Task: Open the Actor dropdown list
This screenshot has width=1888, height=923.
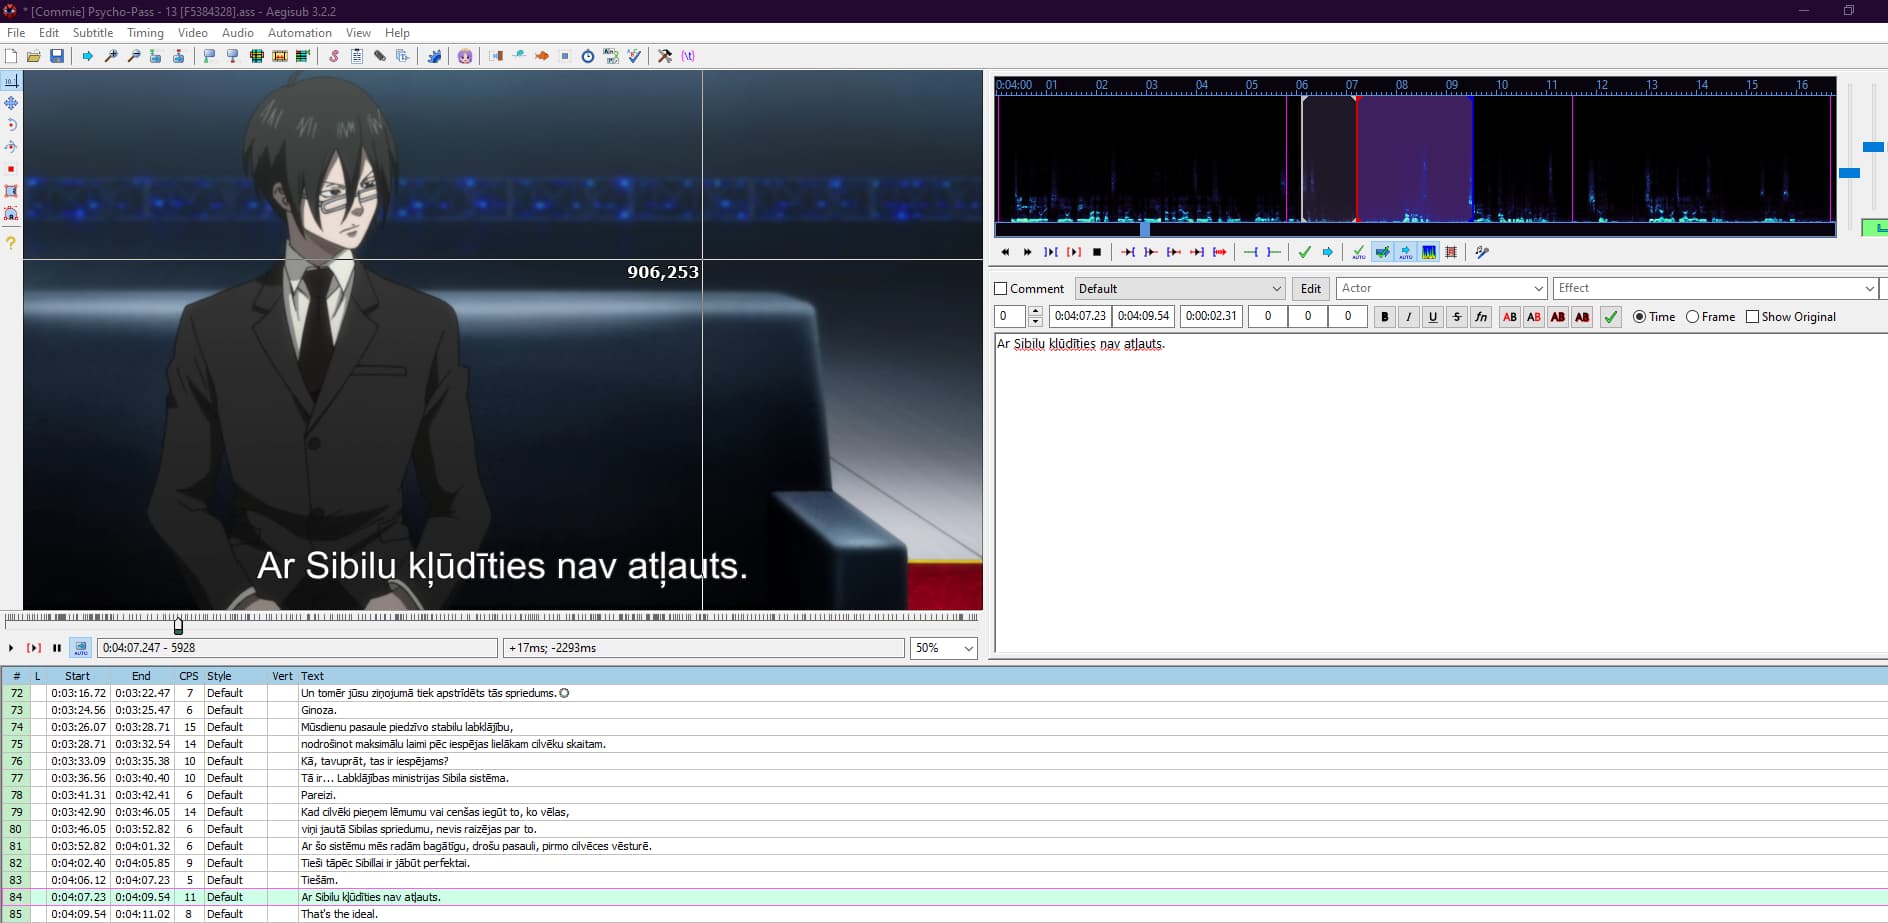Action: point(1538,289)
